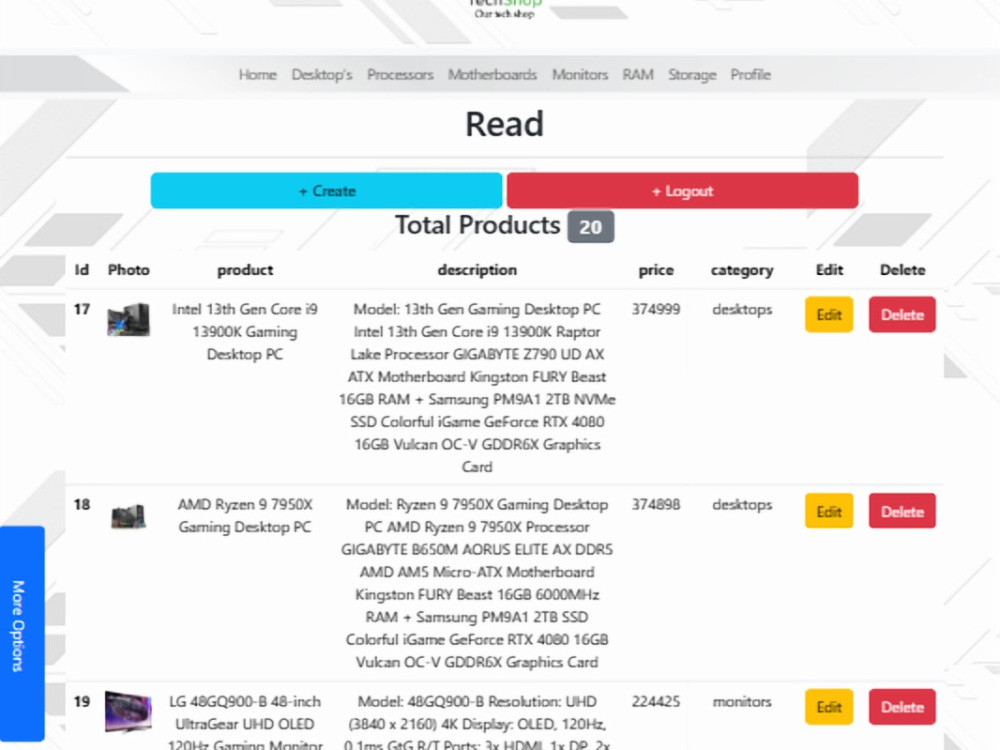Click the price 374999 cell
Screen dimensions: 1000x750
pos(656,309)
